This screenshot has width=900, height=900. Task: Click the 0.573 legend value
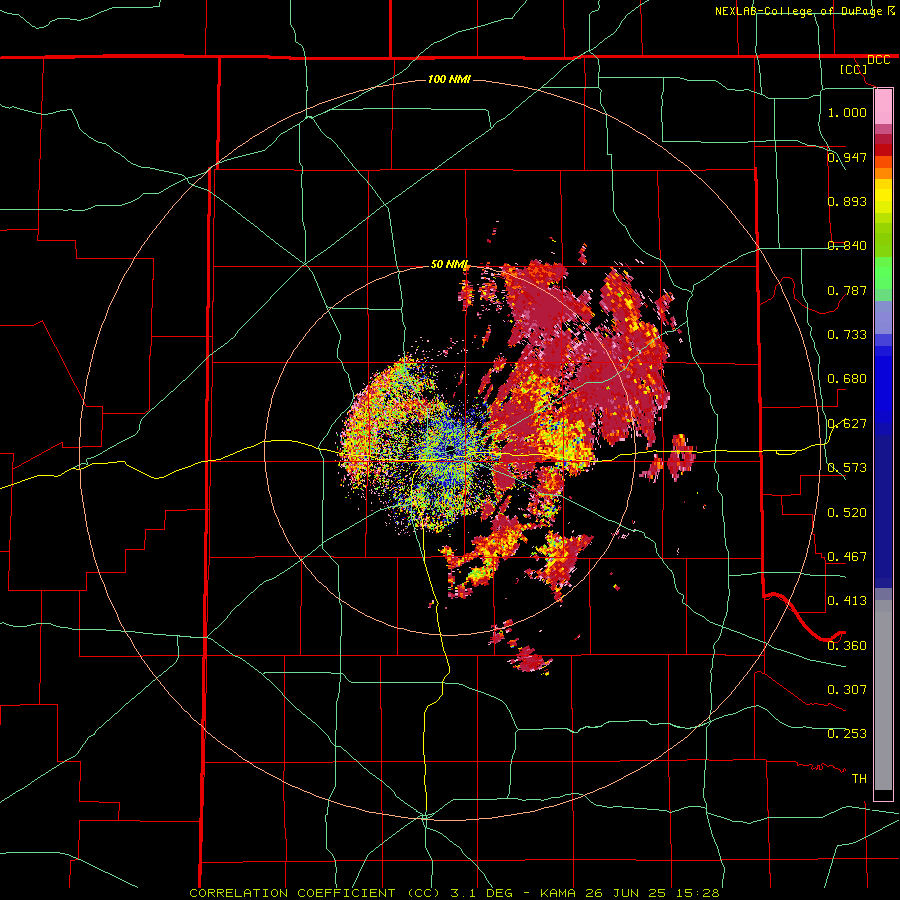[847, 467]
